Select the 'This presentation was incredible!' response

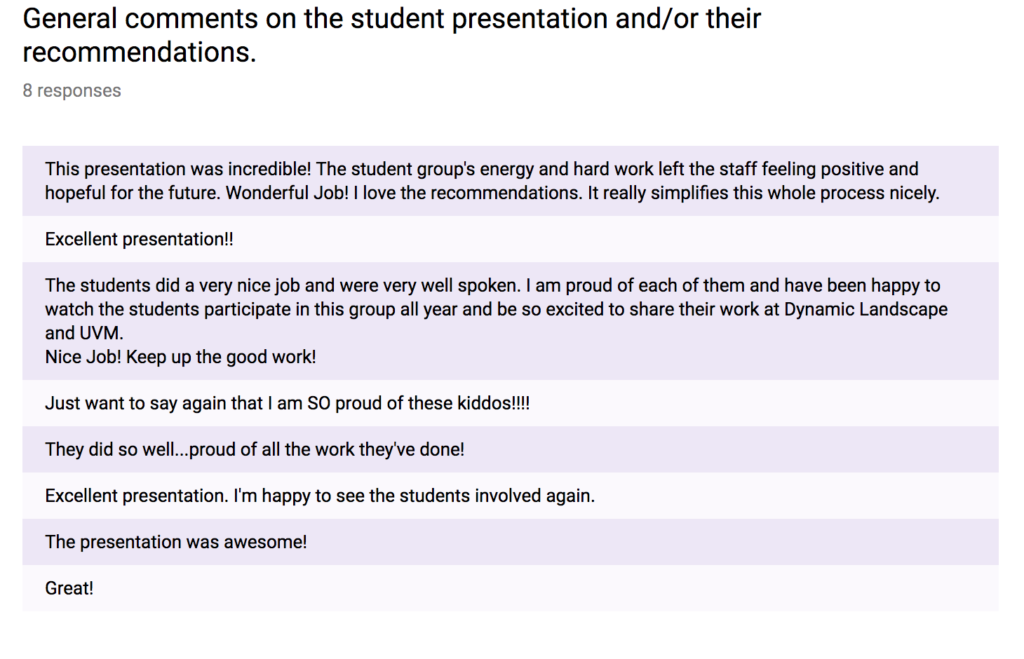coord(510,181)
